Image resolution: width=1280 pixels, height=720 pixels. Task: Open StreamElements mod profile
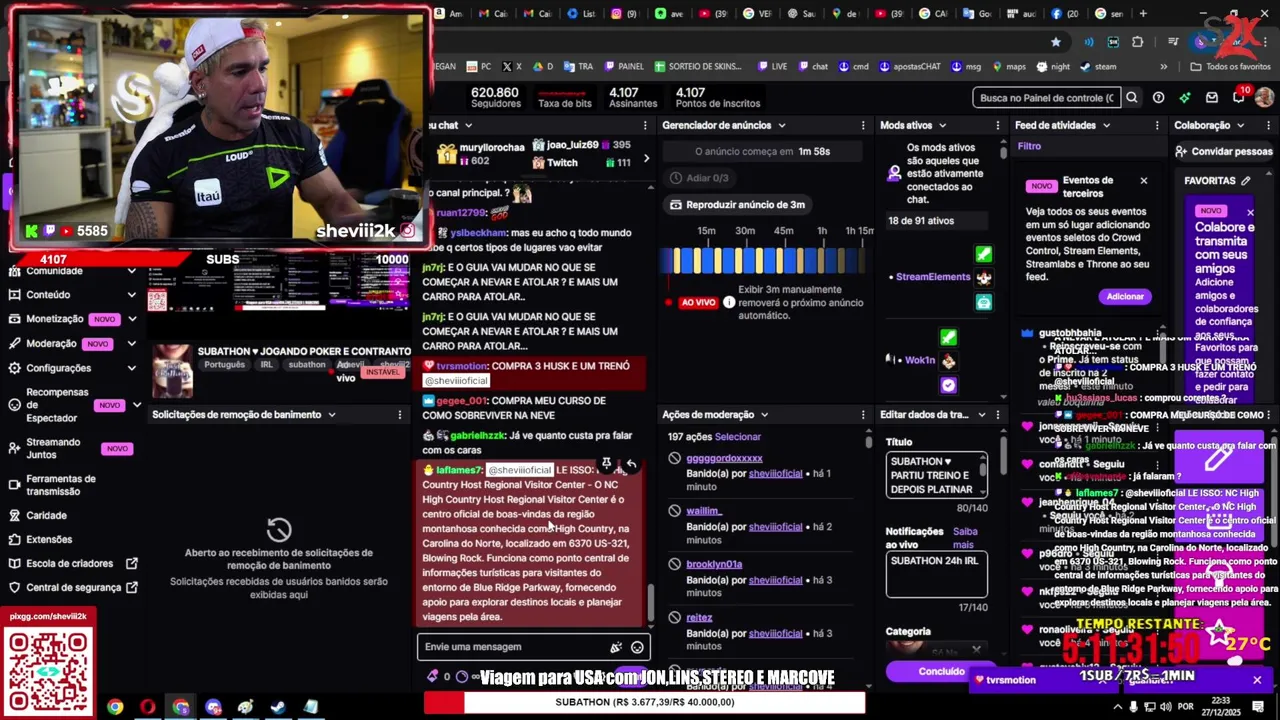[x=933, y=277]
